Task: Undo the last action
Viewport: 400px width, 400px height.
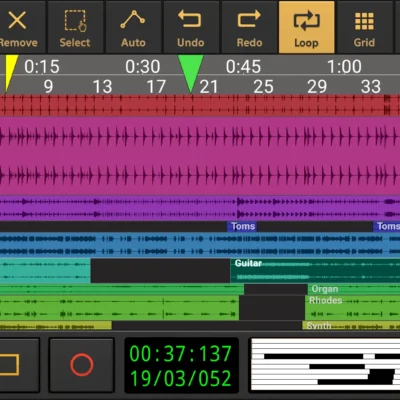Action: click(191, 27)
